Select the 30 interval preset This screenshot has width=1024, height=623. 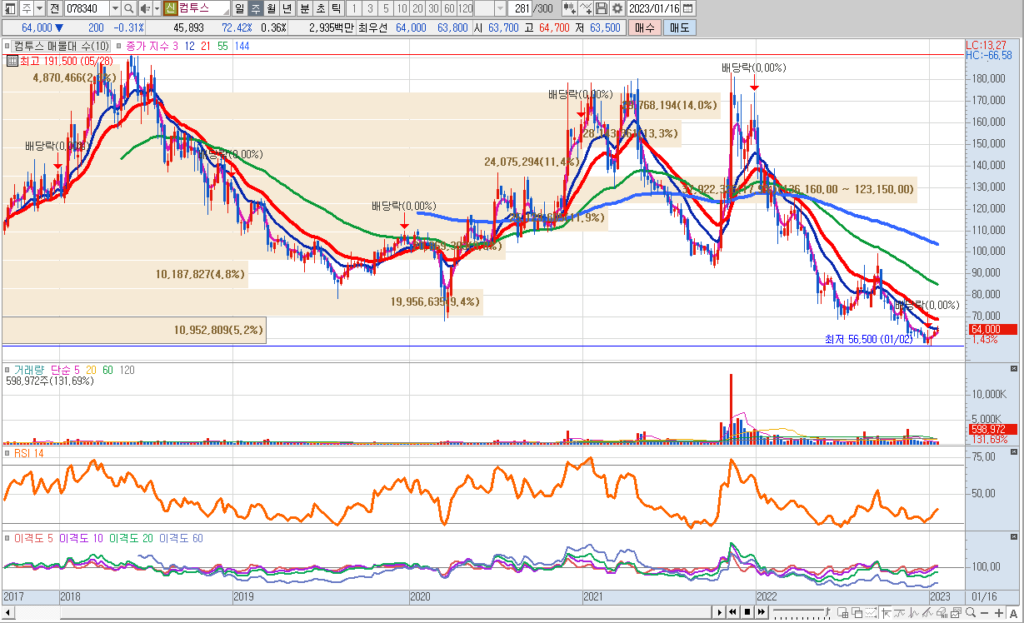point(434,8)
